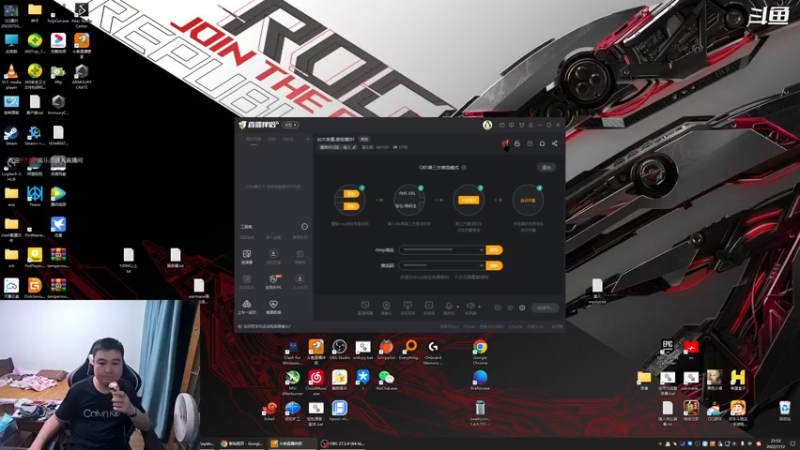
Task: Mute the microphone in bottom toolbar
Action: [448, 307]
